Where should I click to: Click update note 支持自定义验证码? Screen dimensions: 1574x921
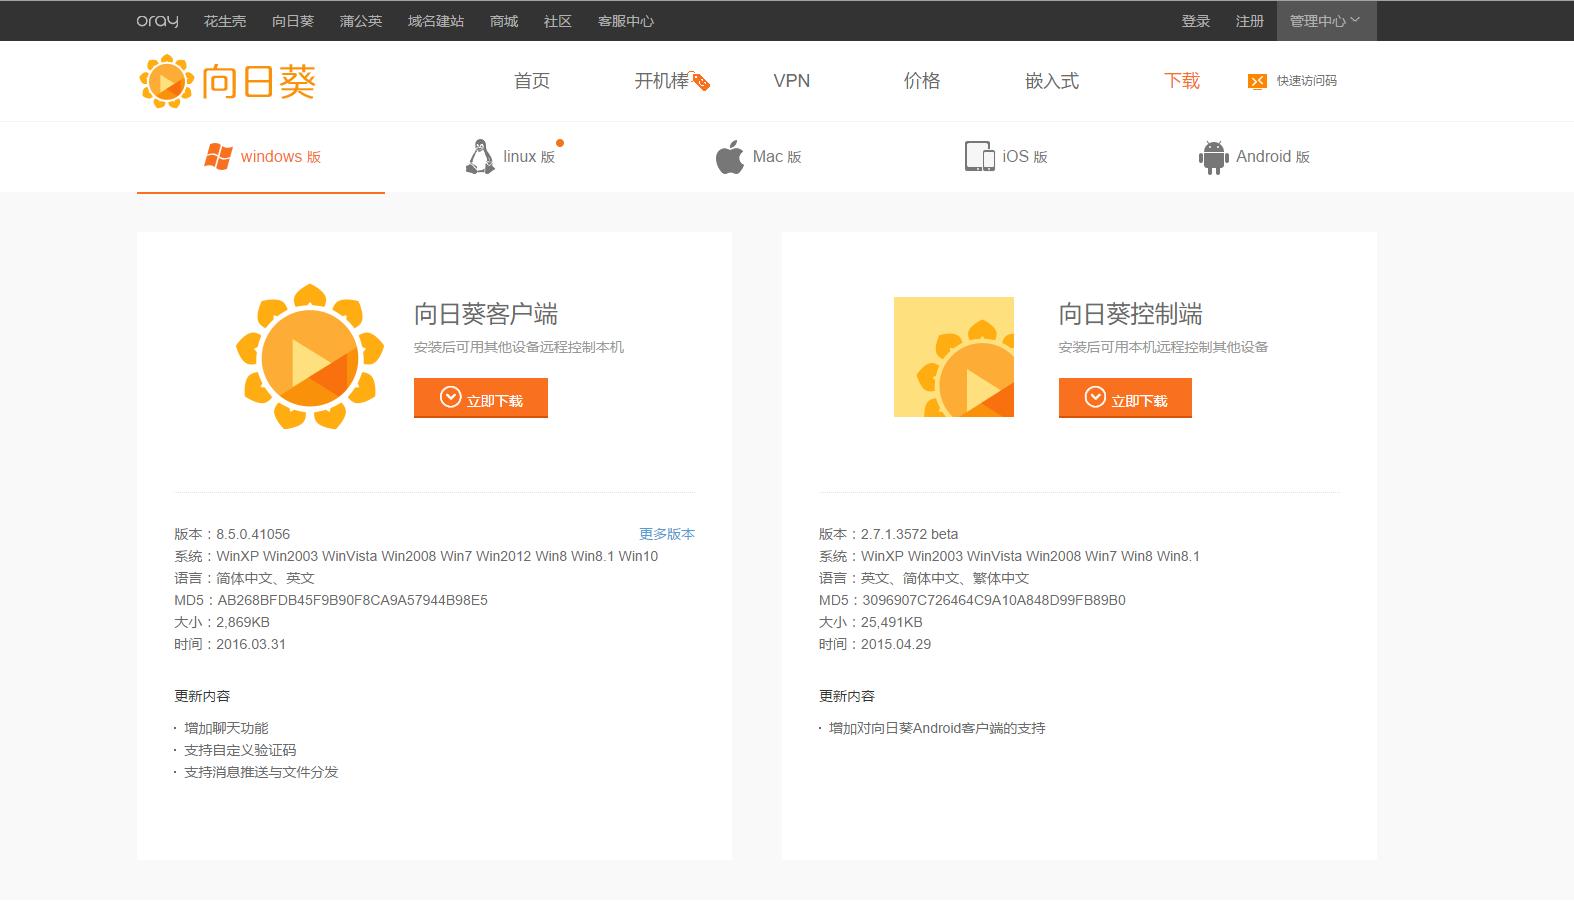pyautogui.click(x=240, y=750)
